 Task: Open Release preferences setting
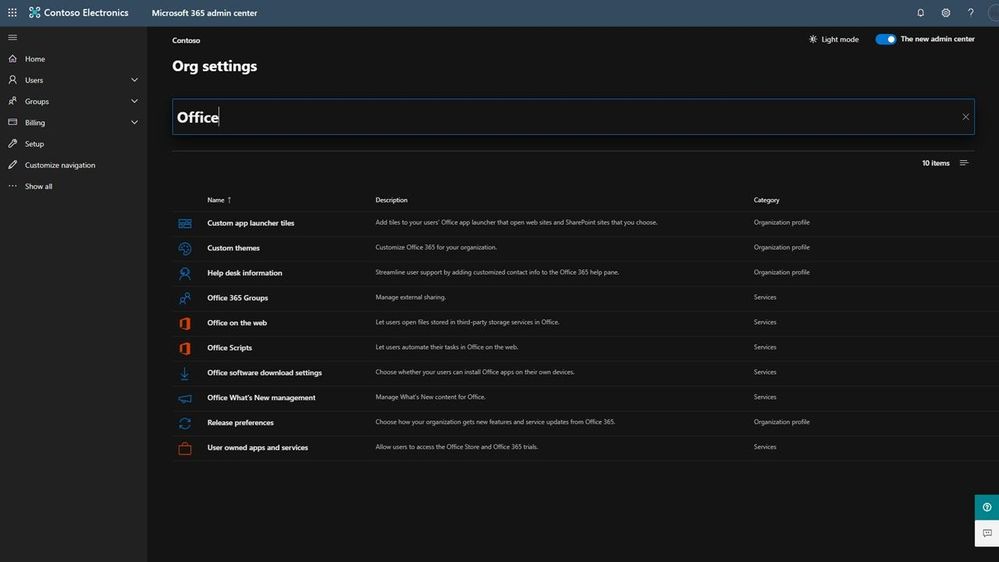click(240, 423)
